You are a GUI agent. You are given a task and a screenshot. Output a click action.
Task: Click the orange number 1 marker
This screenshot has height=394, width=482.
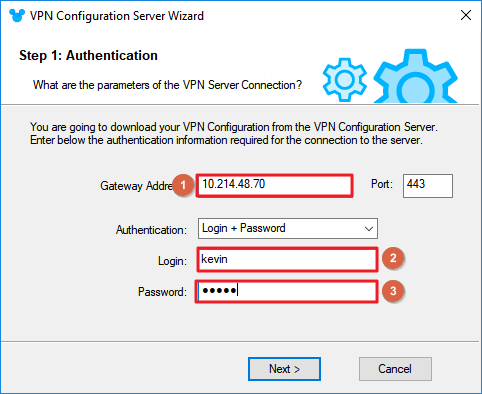pos(183,185)
